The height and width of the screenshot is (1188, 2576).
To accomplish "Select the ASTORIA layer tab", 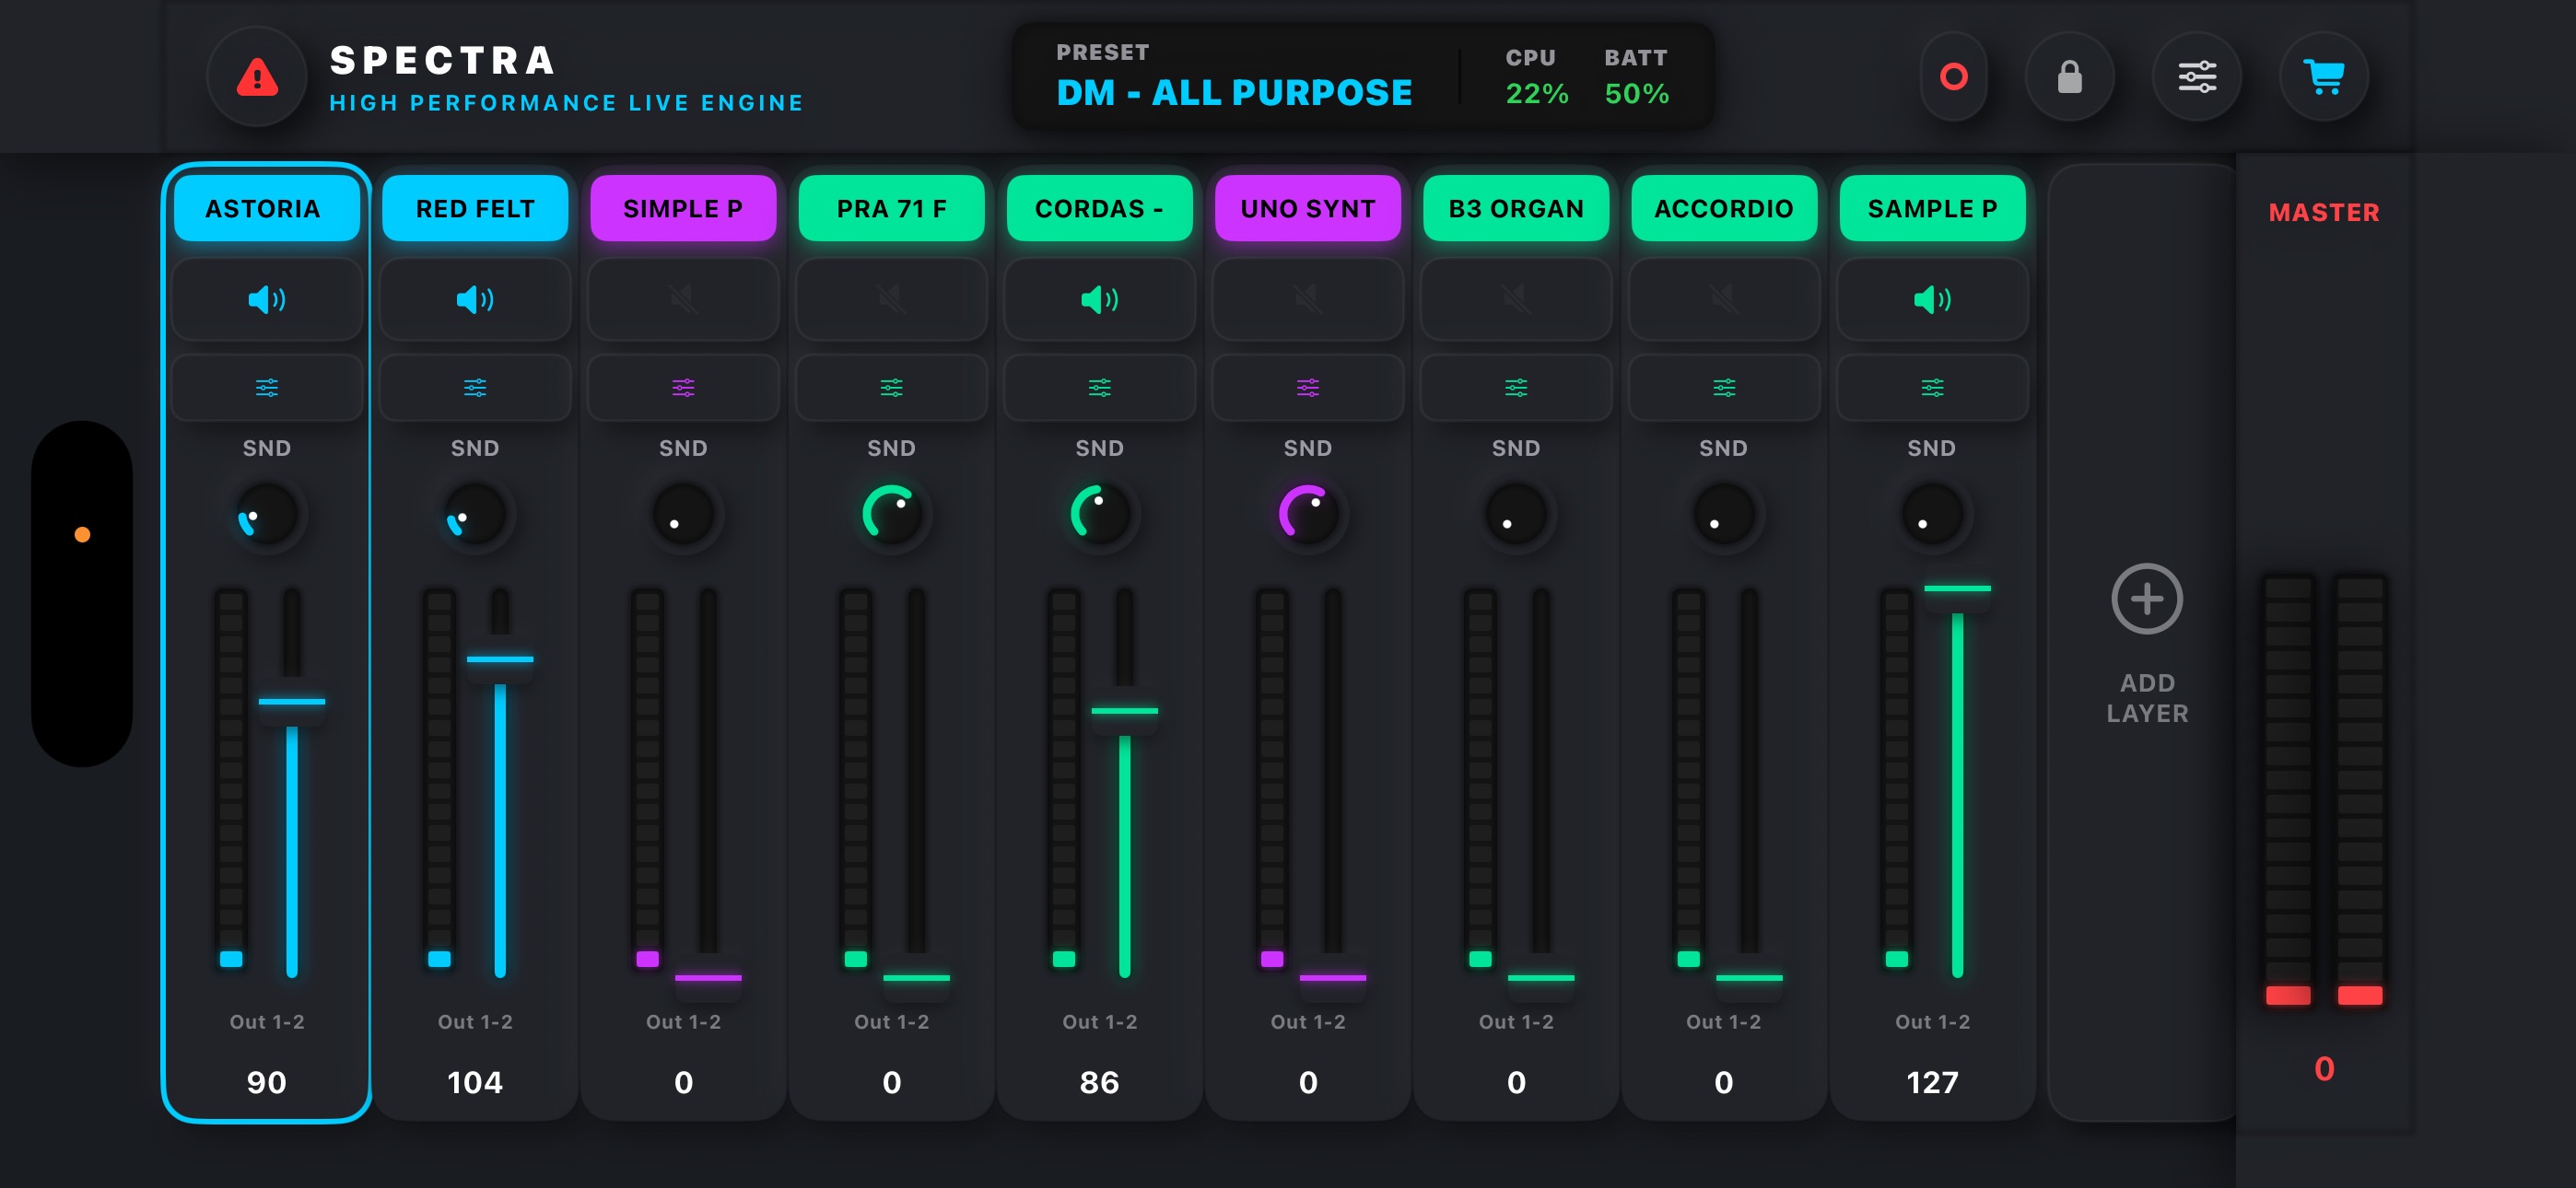I will [267, 208].
